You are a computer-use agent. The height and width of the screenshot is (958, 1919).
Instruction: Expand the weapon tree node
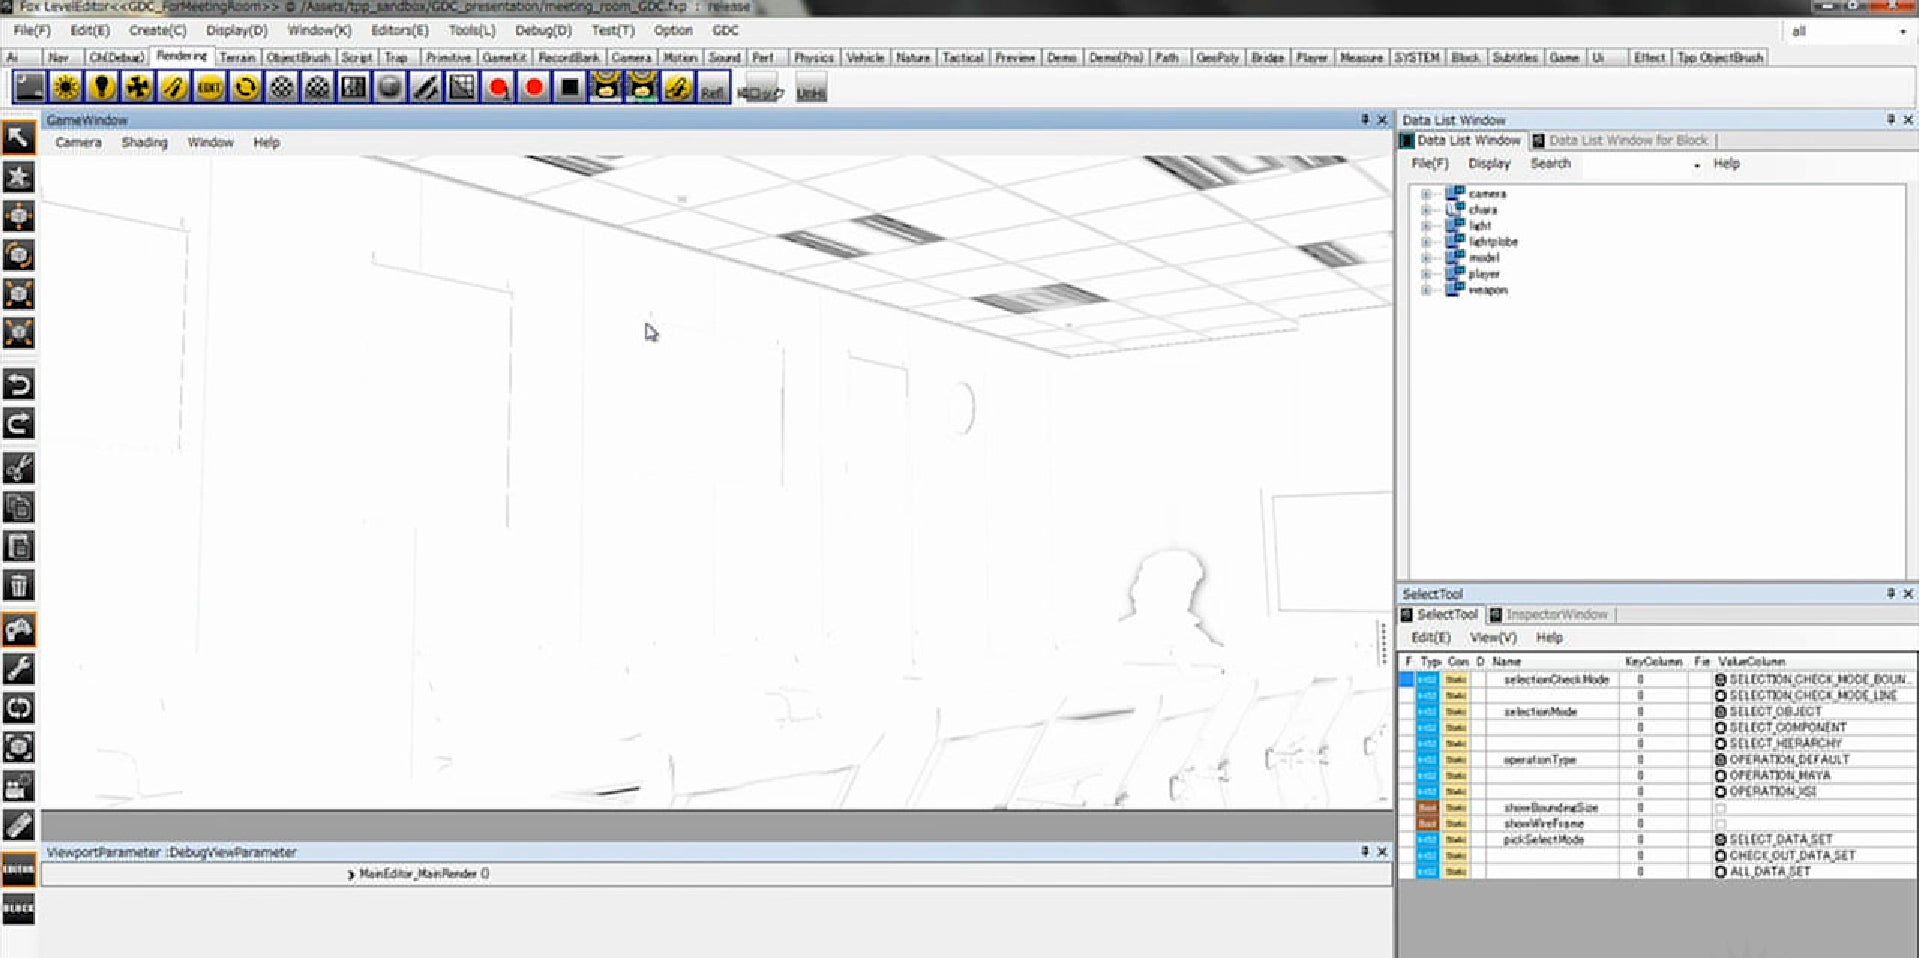point(1426,290)
